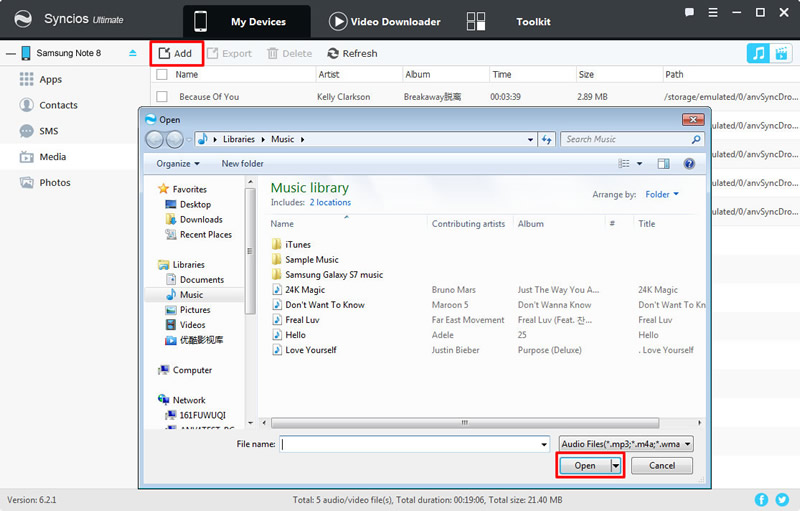Select Desktop under Favorites
This screenshot has height=511, width=800.
tap(188, 205)
